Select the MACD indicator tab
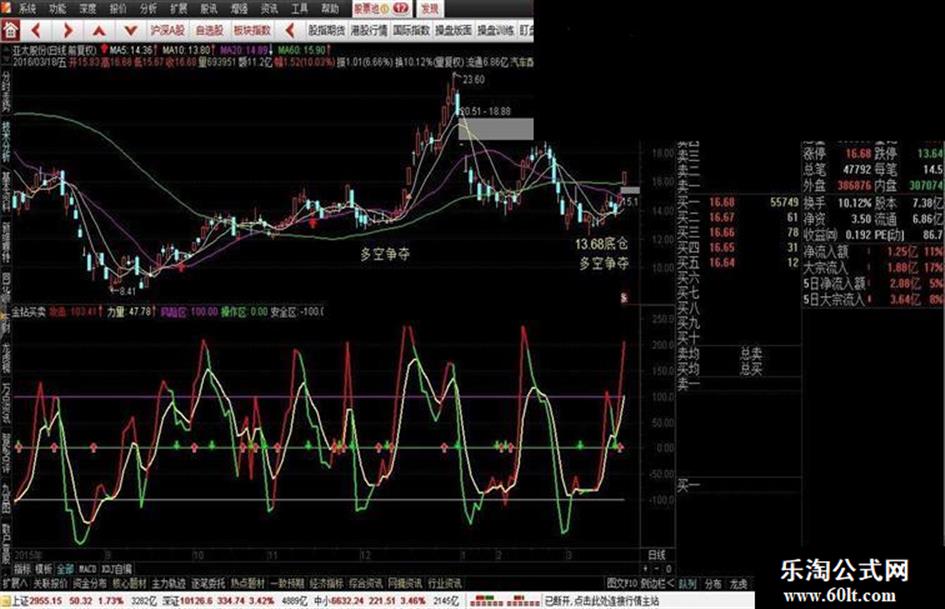945x609 pixels. click(x=87, y=569)
